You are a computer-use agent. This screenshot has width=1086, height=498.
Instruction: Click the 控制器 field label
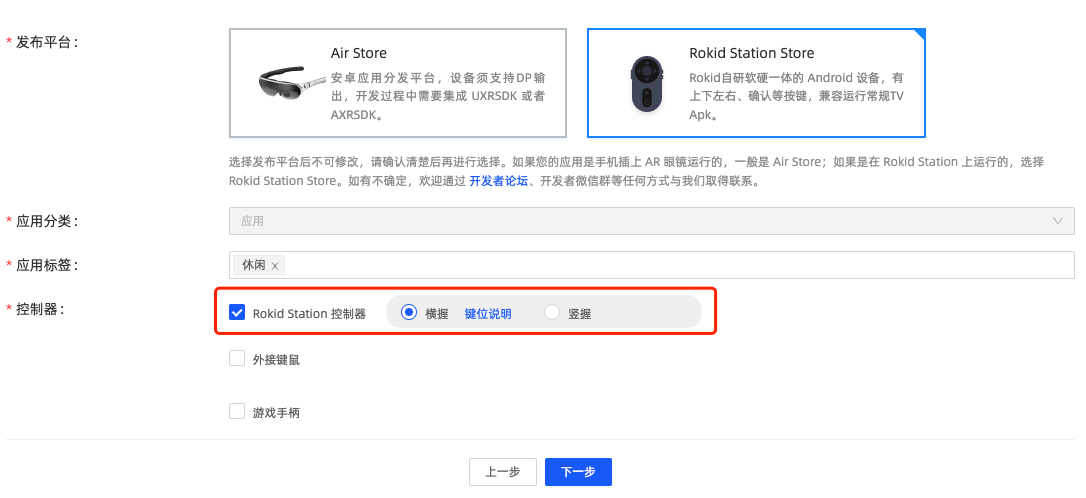coord(40,309)
